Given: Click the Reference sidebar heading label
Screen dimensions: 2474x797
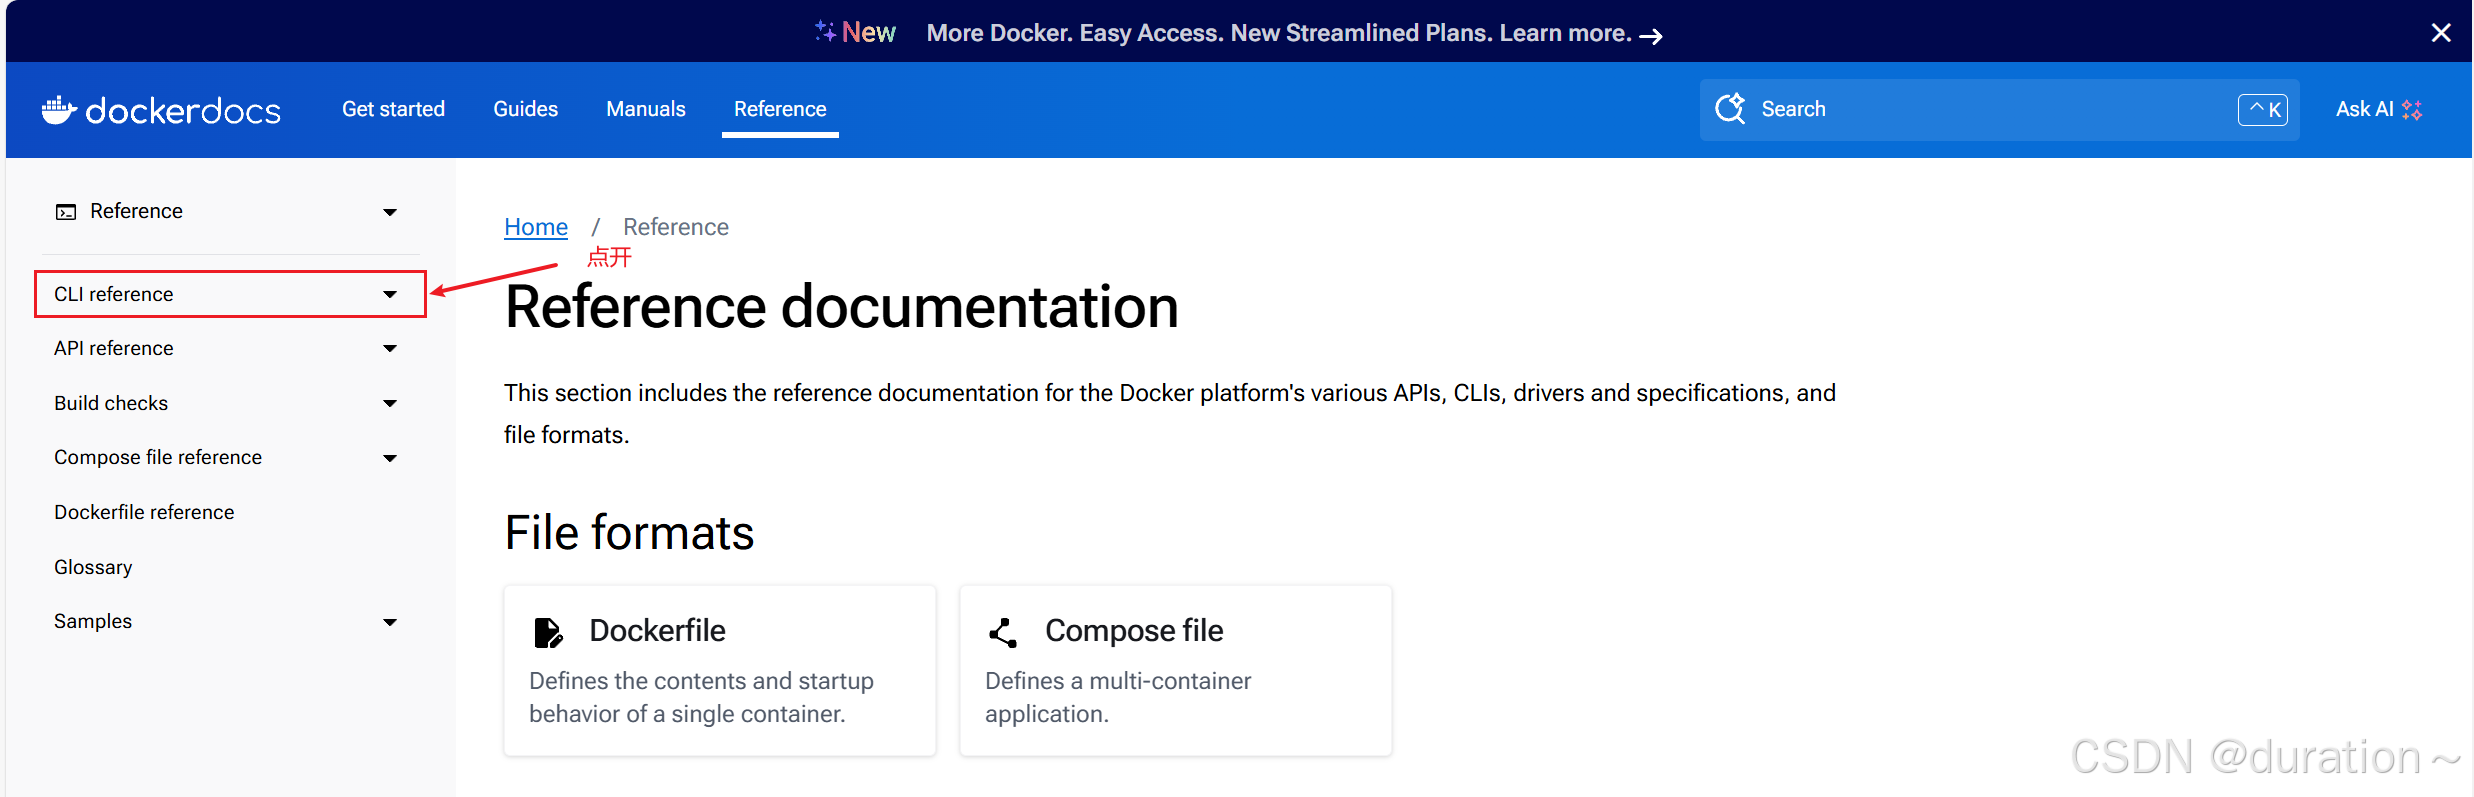Looking at the screenshot, I should pos(136,211).
